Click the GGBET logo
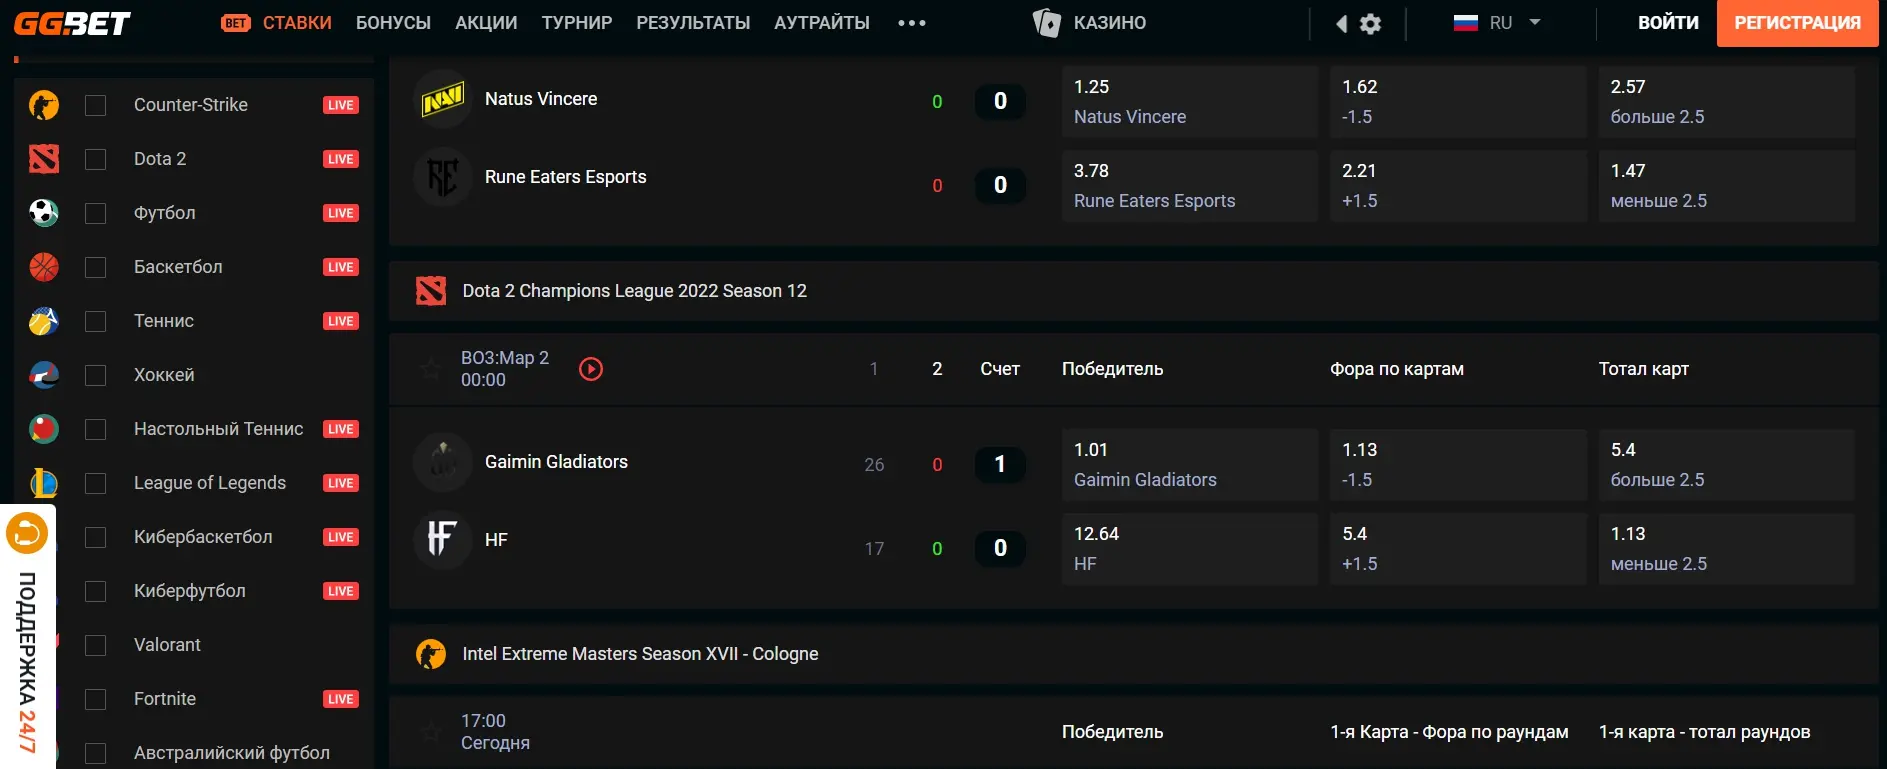1887x769 pixels. click(x=72, y=23)
